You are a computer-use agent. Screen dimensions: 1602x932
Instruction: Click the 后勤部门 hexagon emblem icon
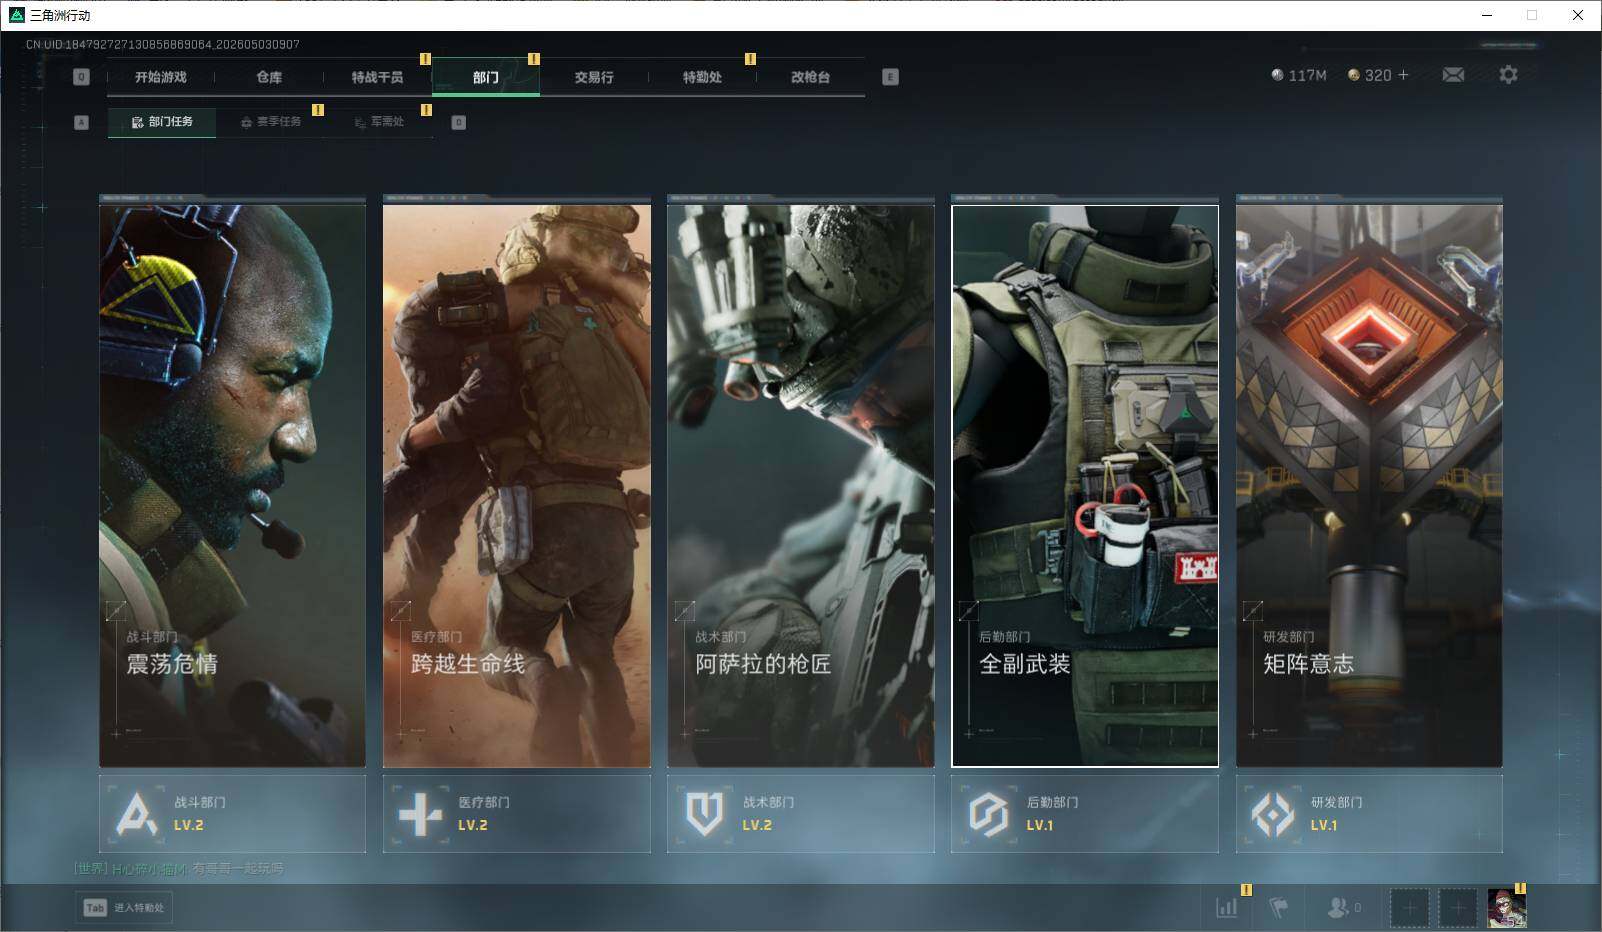(988, 814)
